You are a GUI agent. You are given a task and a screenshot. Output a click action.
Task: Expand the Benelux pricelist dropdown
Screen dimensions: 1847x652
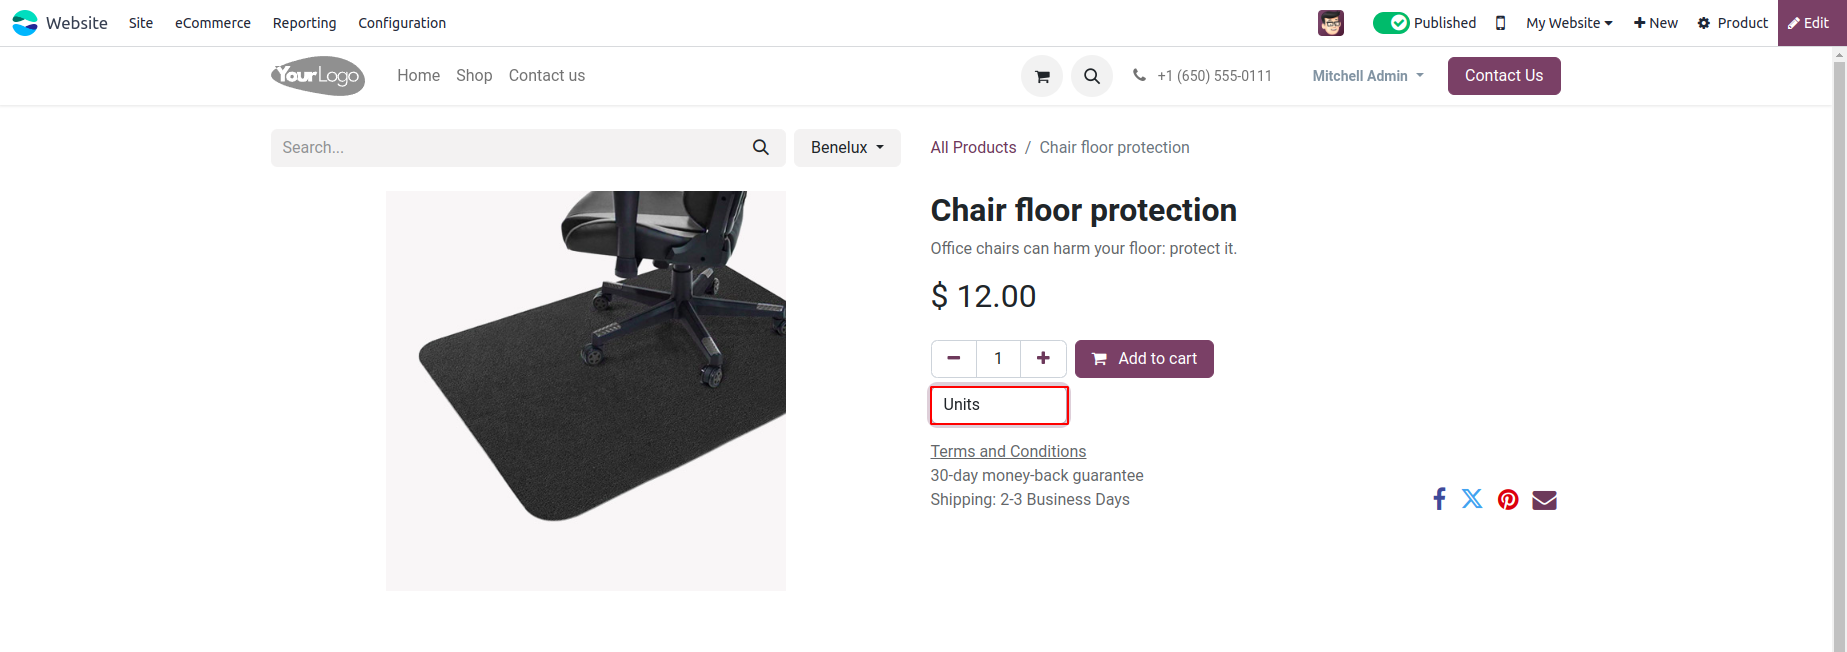(x=847, y=148)
